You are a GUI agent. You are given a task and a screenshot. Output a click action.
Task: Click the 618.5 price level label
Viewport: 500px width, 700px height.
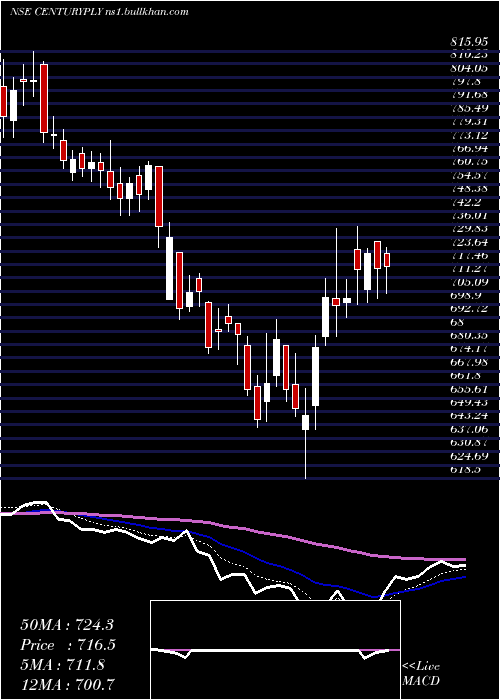click(466, 469)
